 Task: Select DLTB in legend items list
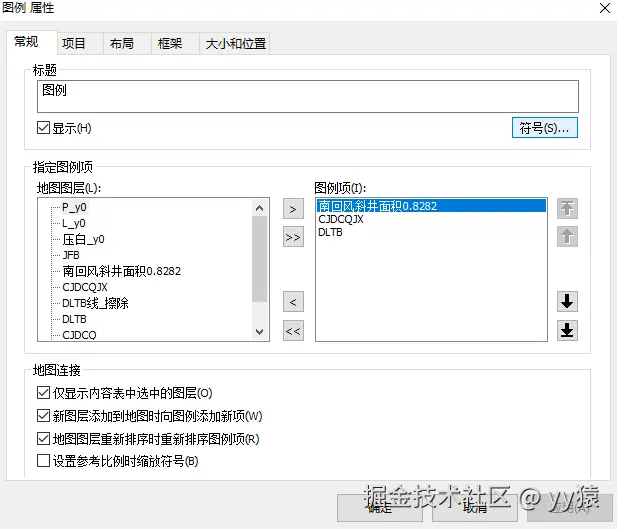click(330, 232)
